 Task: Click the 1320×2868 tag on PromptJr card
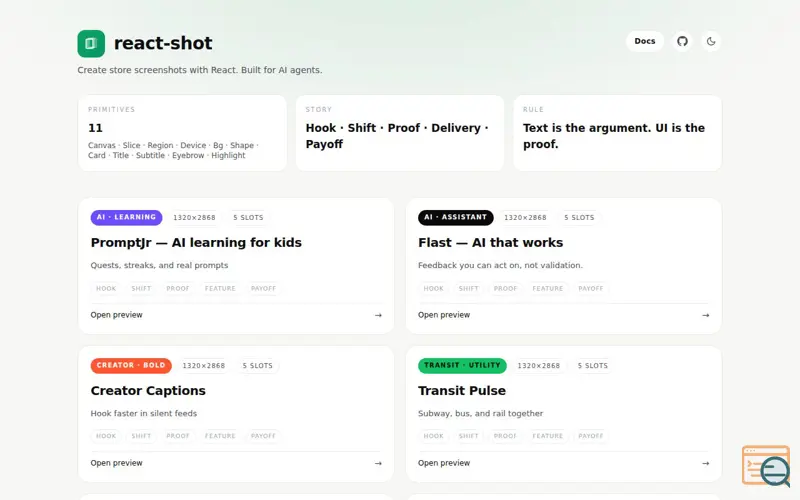(x=194, y=217)
